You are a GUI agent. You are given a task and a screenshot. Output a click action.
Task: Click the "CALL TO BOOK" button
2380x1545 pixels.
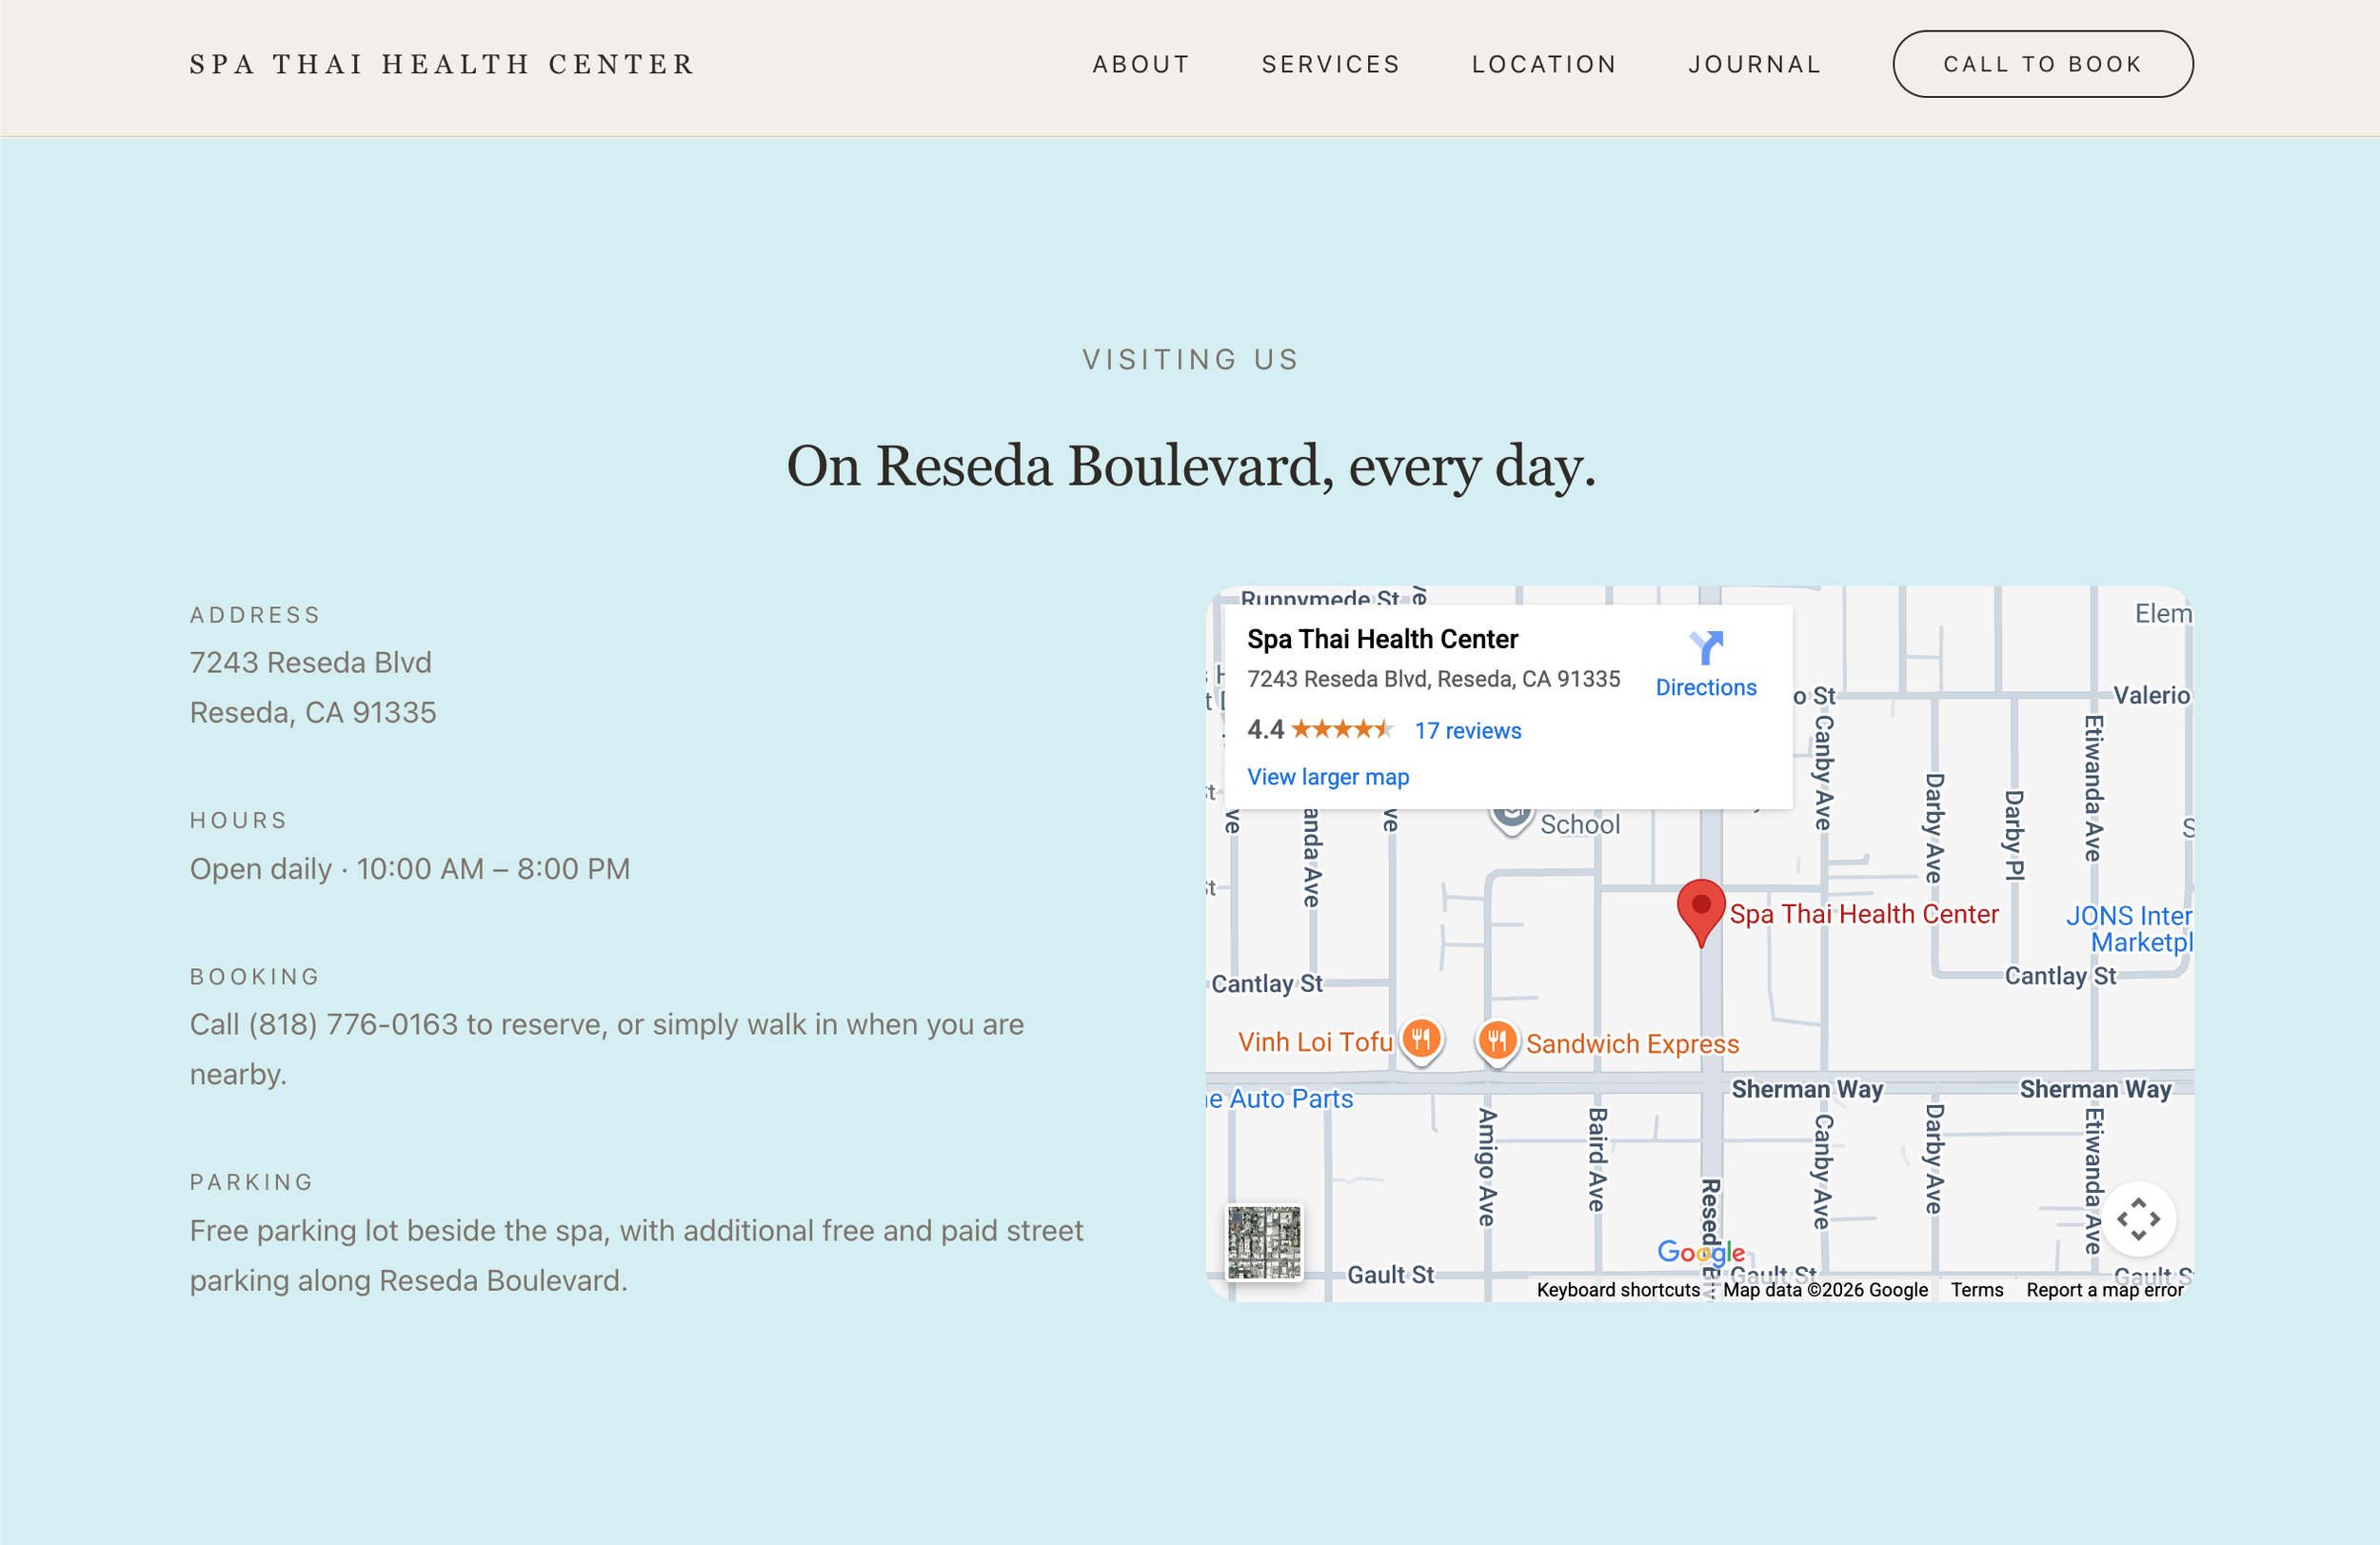pyautogui.click(x=2042, y=63)
